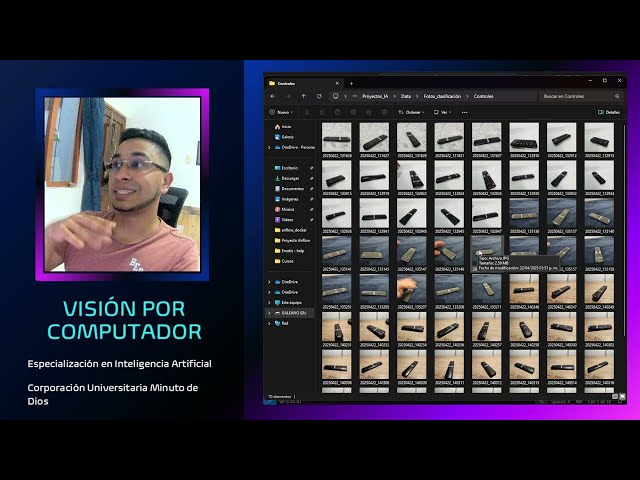Add a new Explorer tab with plus
Image resolution: width=640 pixels, height=480 pixels.
pos(351,84)
